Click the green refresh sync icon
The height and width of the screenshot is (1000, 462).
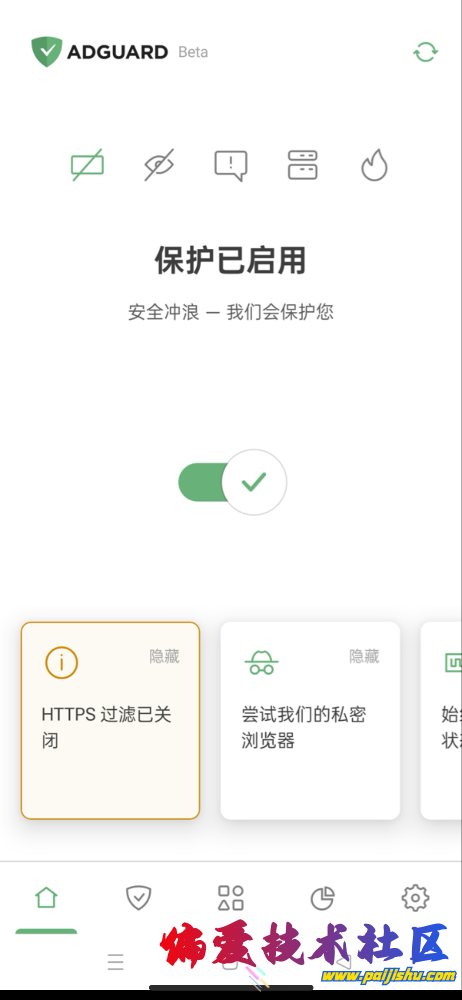click(x=426, y=52)
